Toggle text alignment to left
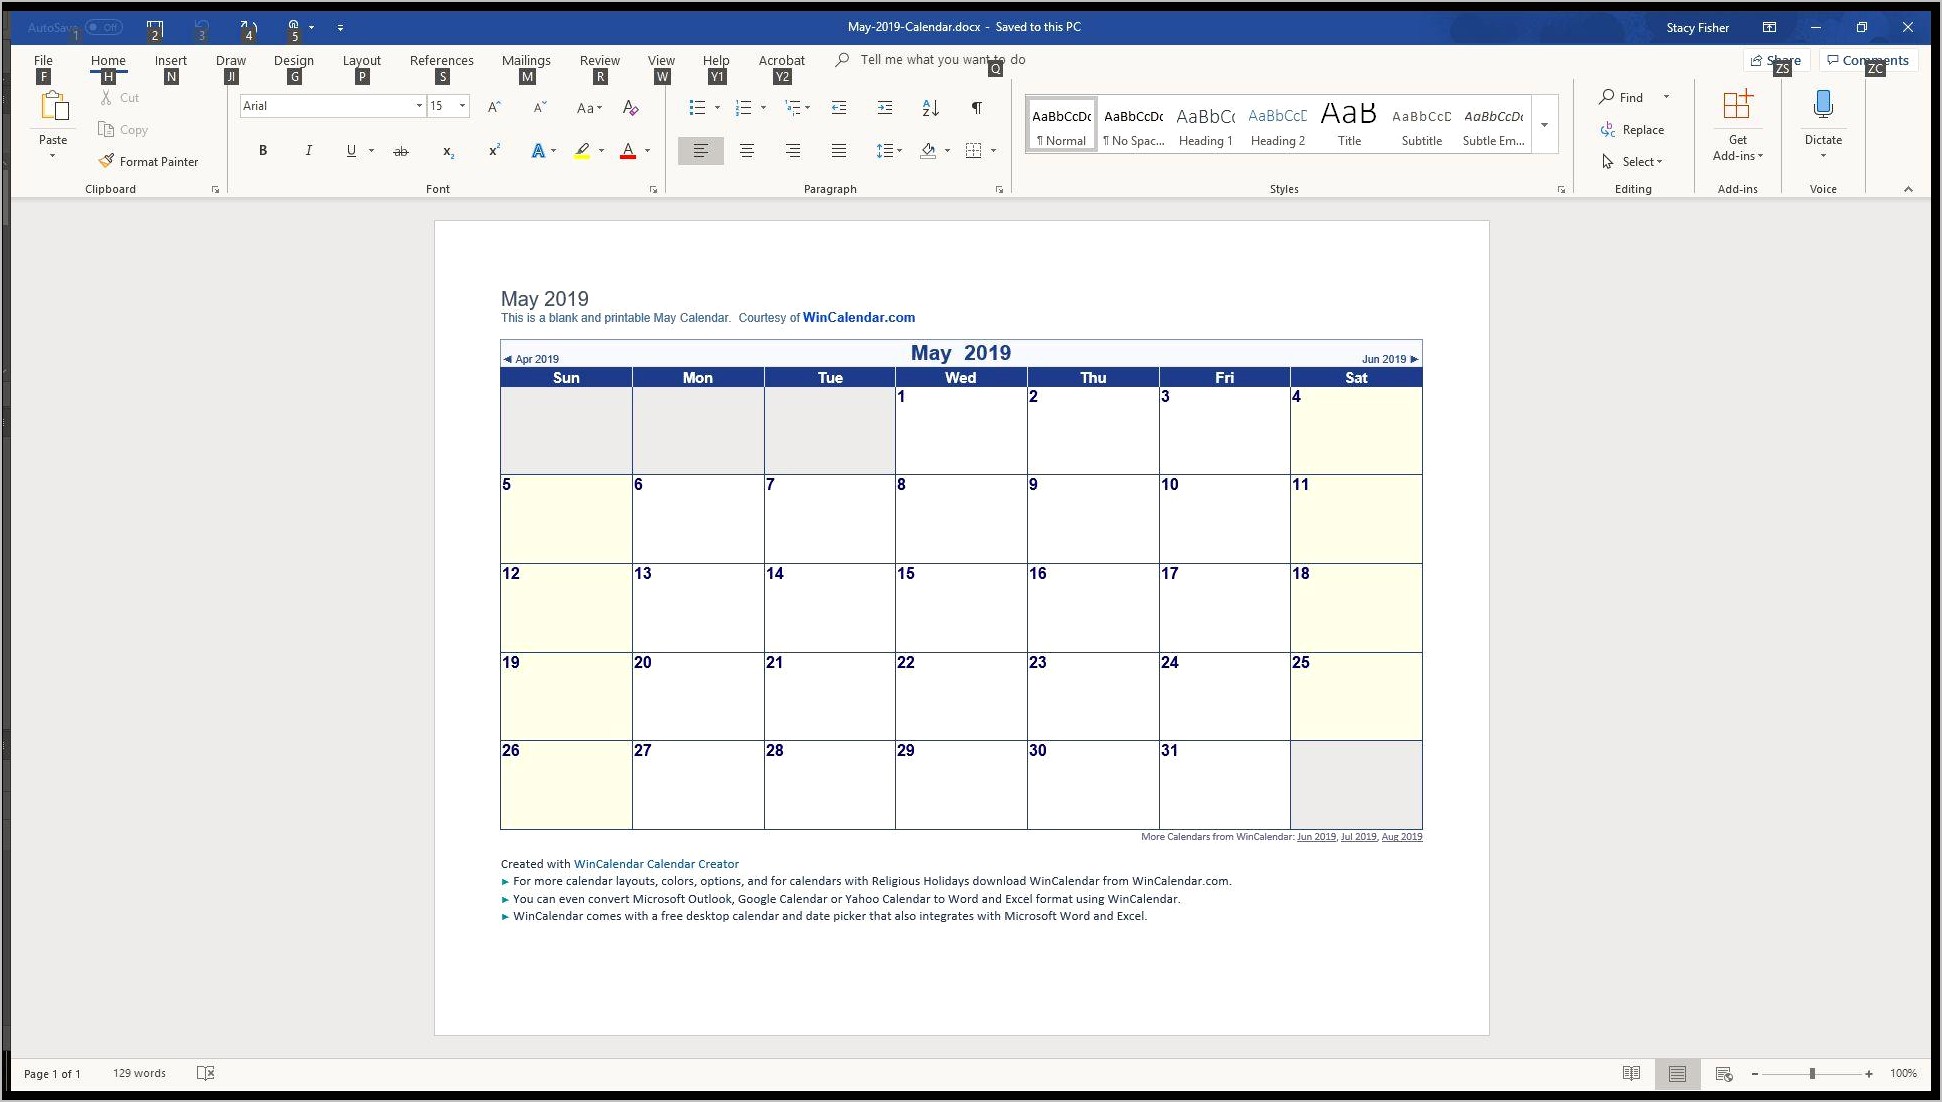This screenshot has height=1102, width=1942. (700, 149)
